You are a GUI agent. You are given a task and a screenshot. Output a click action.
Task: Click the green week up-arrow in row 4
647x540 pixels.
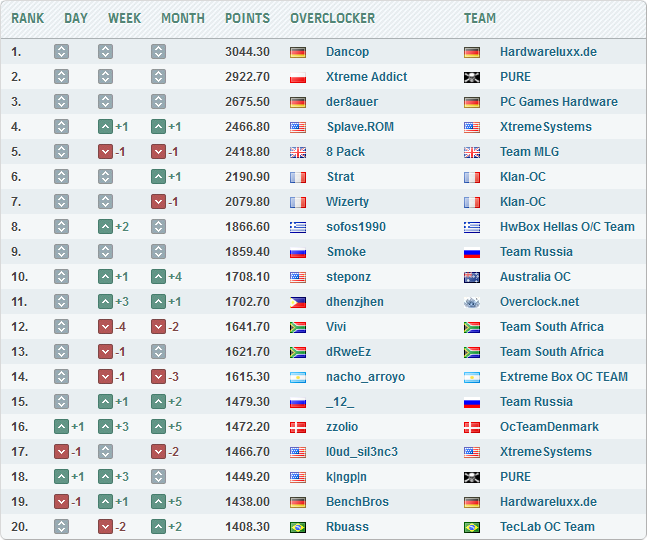105,127
